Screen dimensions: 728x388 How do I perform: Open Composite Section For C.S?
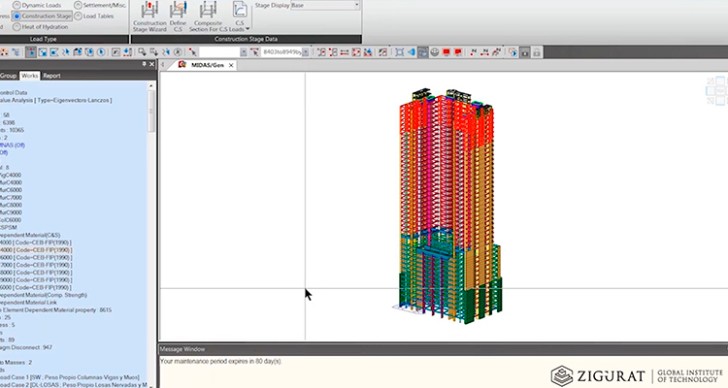point(208,17)
